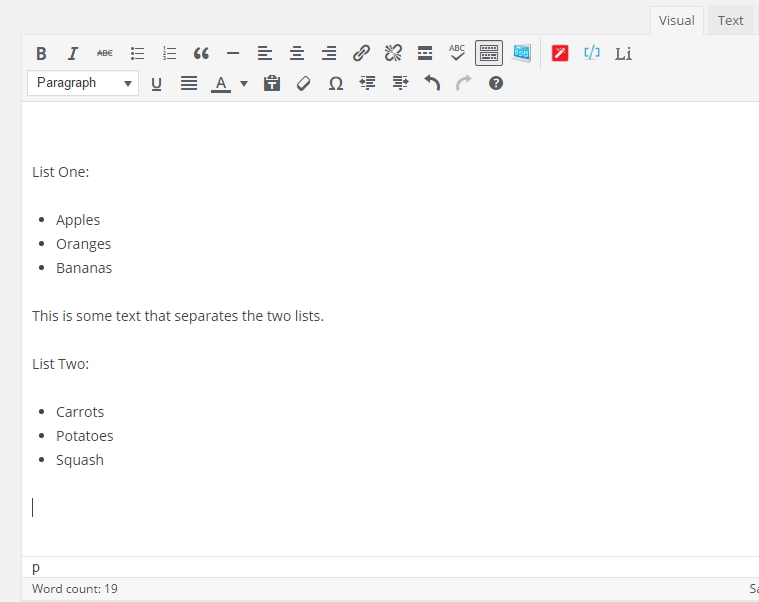
Task: Click the blue brackets shortcode icon
Action: click(x=592, y=53)
